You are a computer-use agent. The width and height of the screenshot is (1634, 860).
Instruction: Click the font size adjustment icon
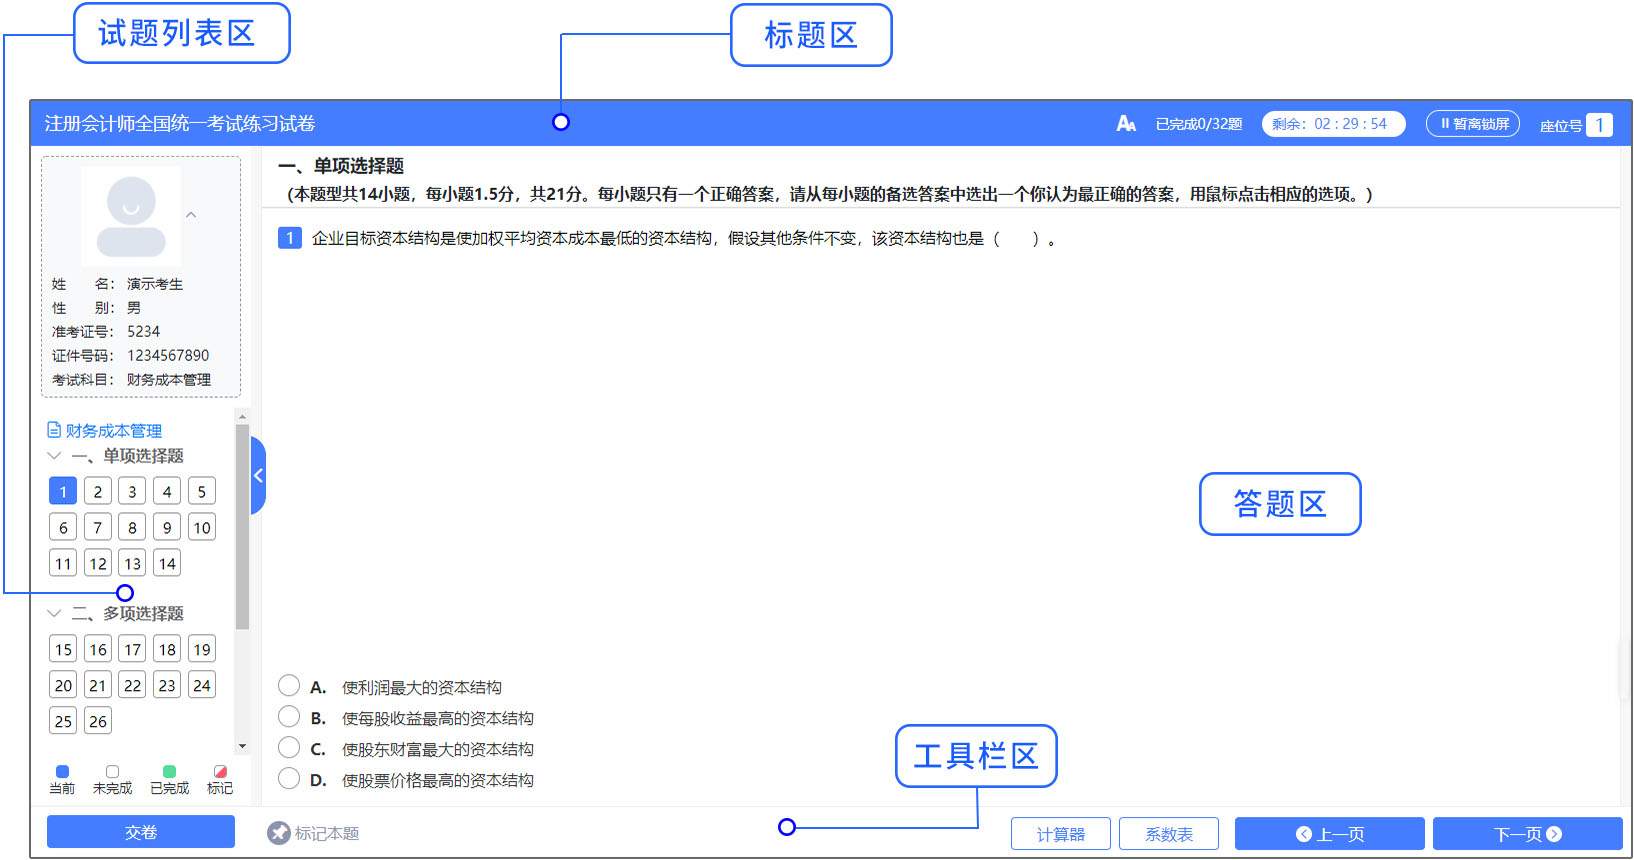pyautogui.click(x=1126, y=124)
